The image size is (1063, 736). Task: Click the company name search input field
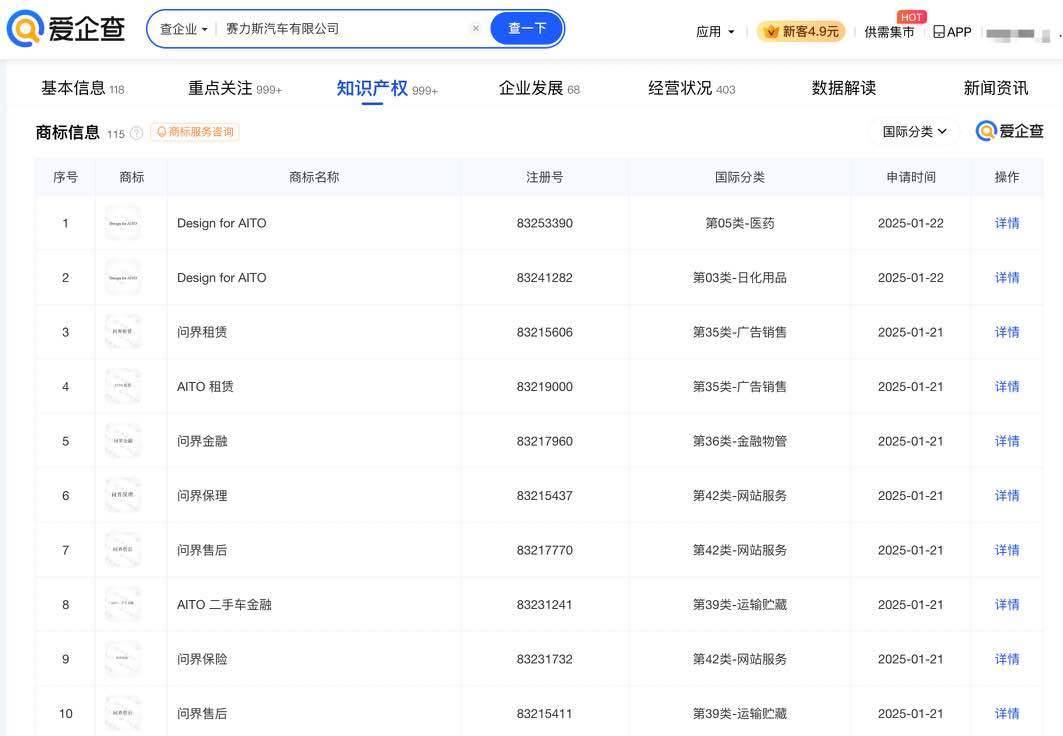click(x=340, y=29)
